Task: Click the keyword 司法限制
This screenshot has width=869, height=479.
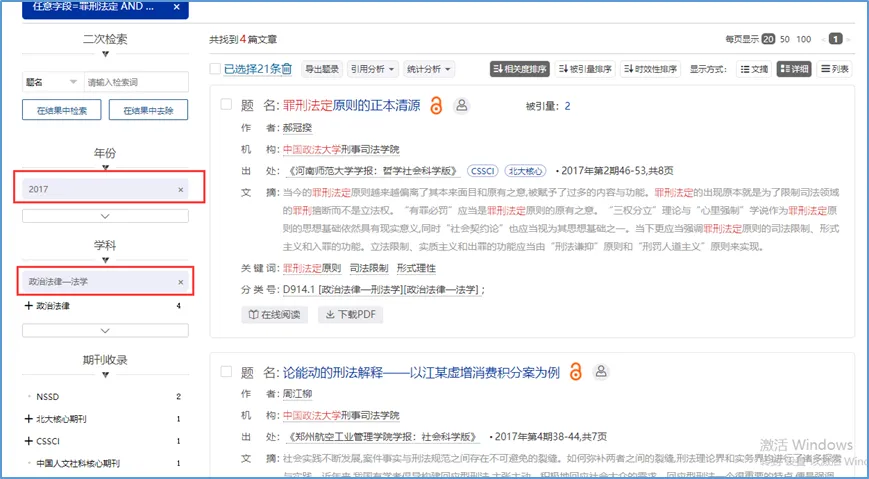Action: tap(369, 269)
